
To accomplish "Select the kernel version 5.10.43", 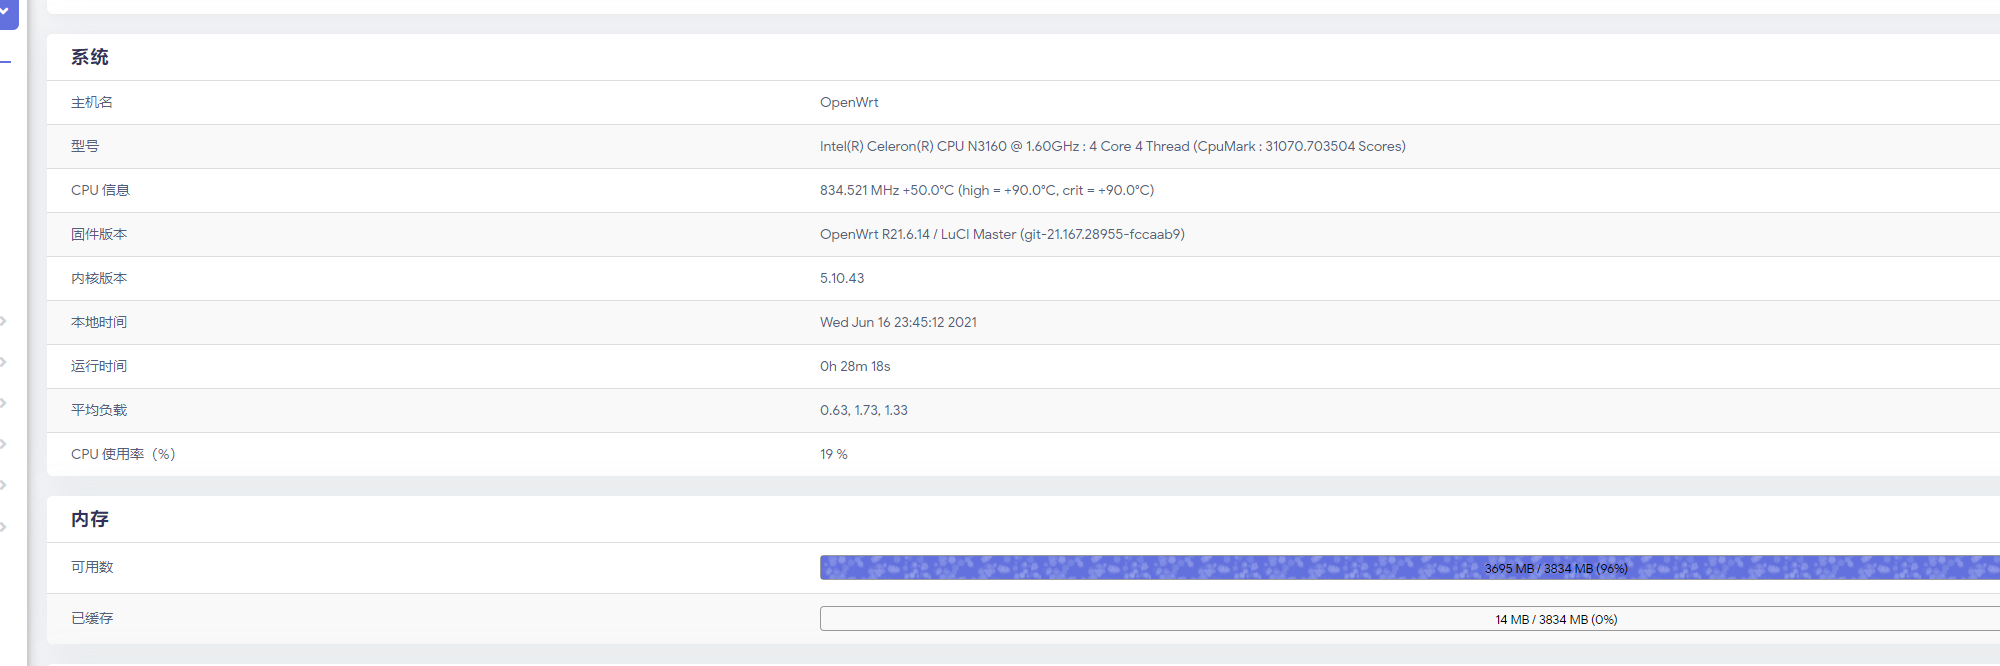I will point(842,278).
